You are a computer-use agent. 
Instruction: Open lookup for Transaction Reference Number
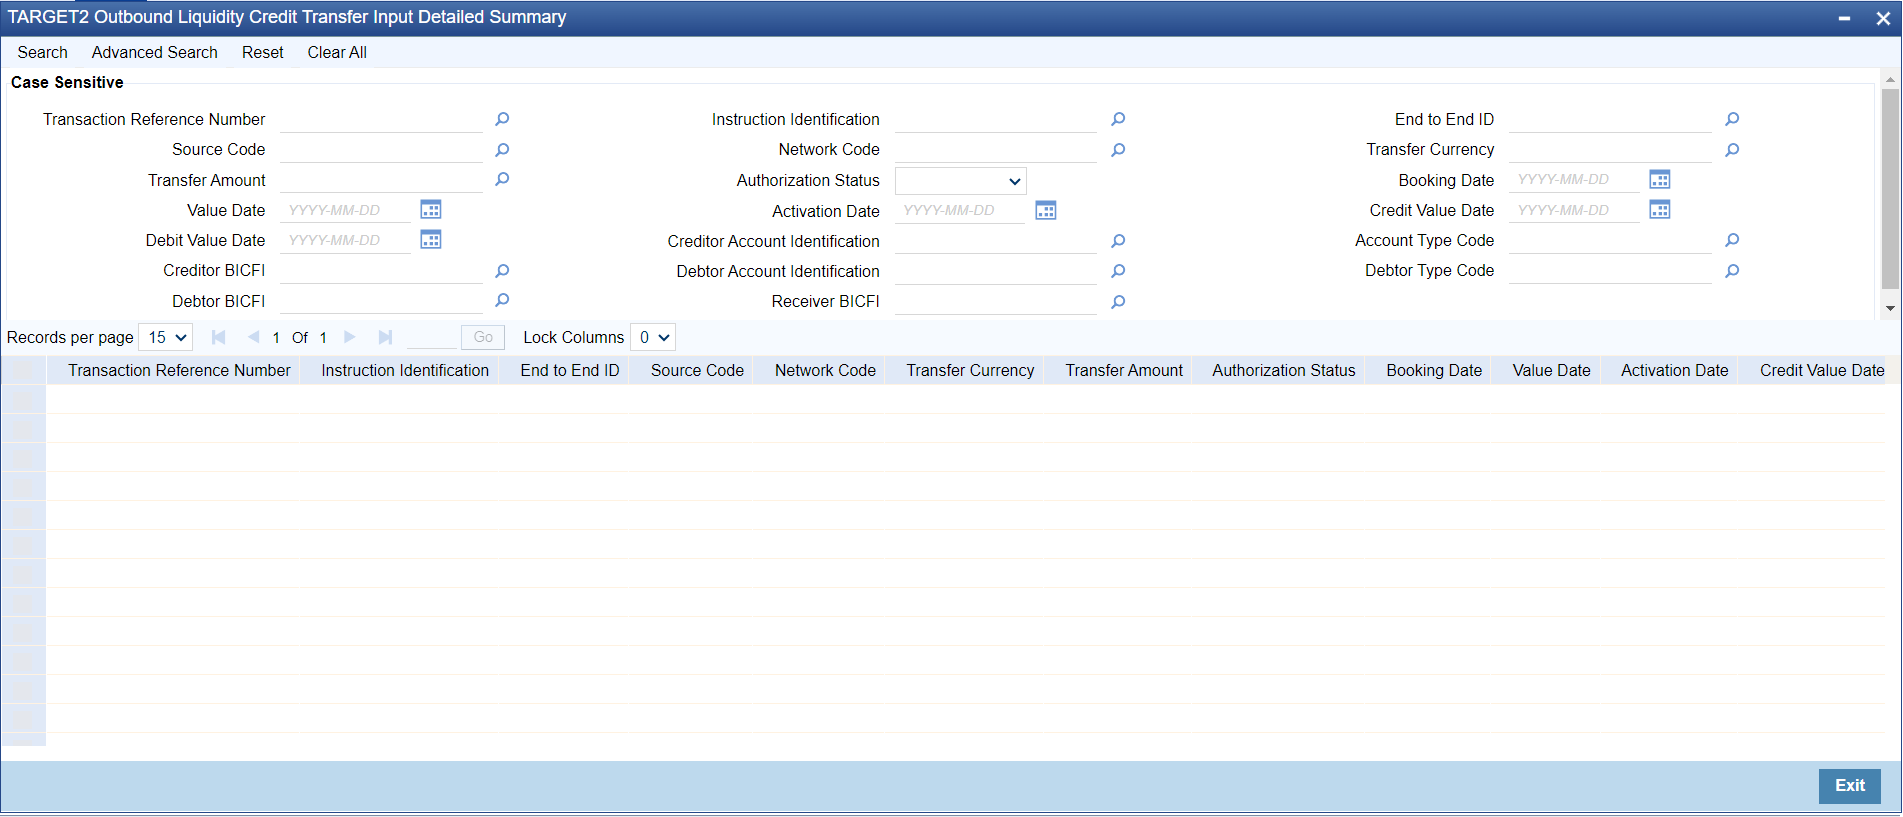pos(502,119)
